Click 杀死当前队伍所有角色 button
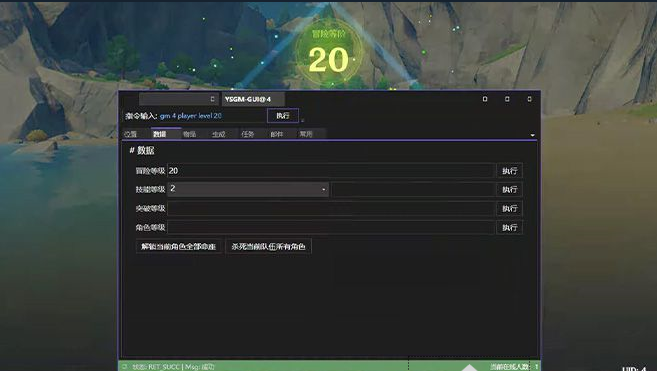 coord(269,246)
